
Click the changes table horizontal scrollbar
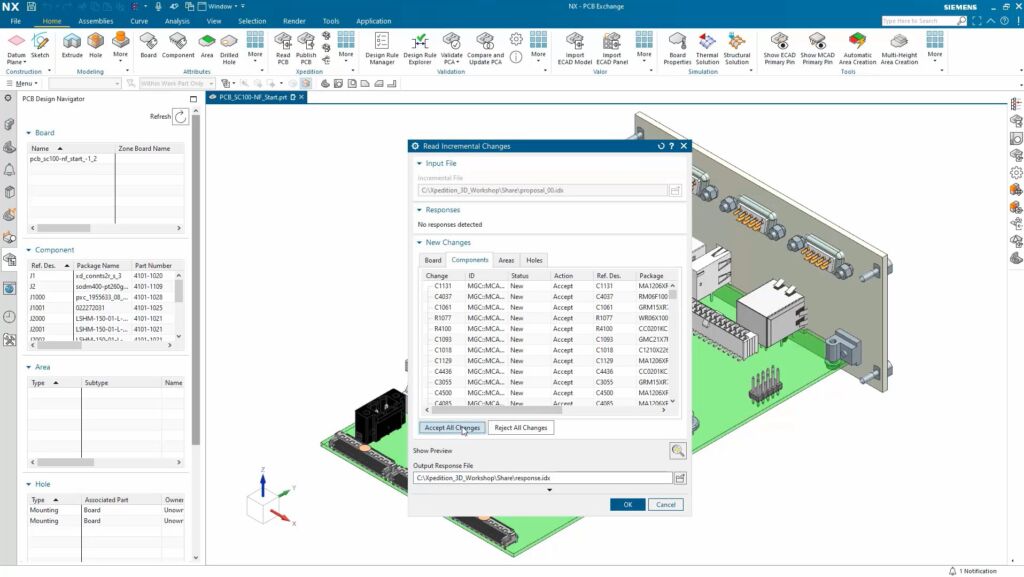(496, 411)
